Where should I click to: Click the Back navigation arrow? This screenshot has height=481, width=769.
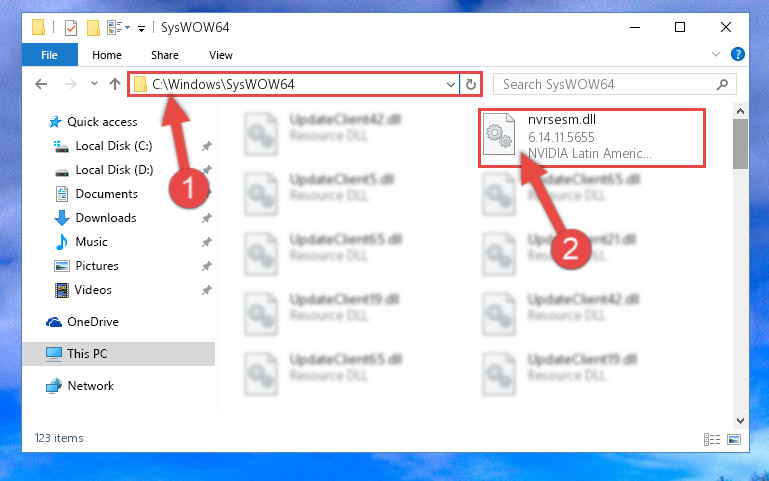41,84
